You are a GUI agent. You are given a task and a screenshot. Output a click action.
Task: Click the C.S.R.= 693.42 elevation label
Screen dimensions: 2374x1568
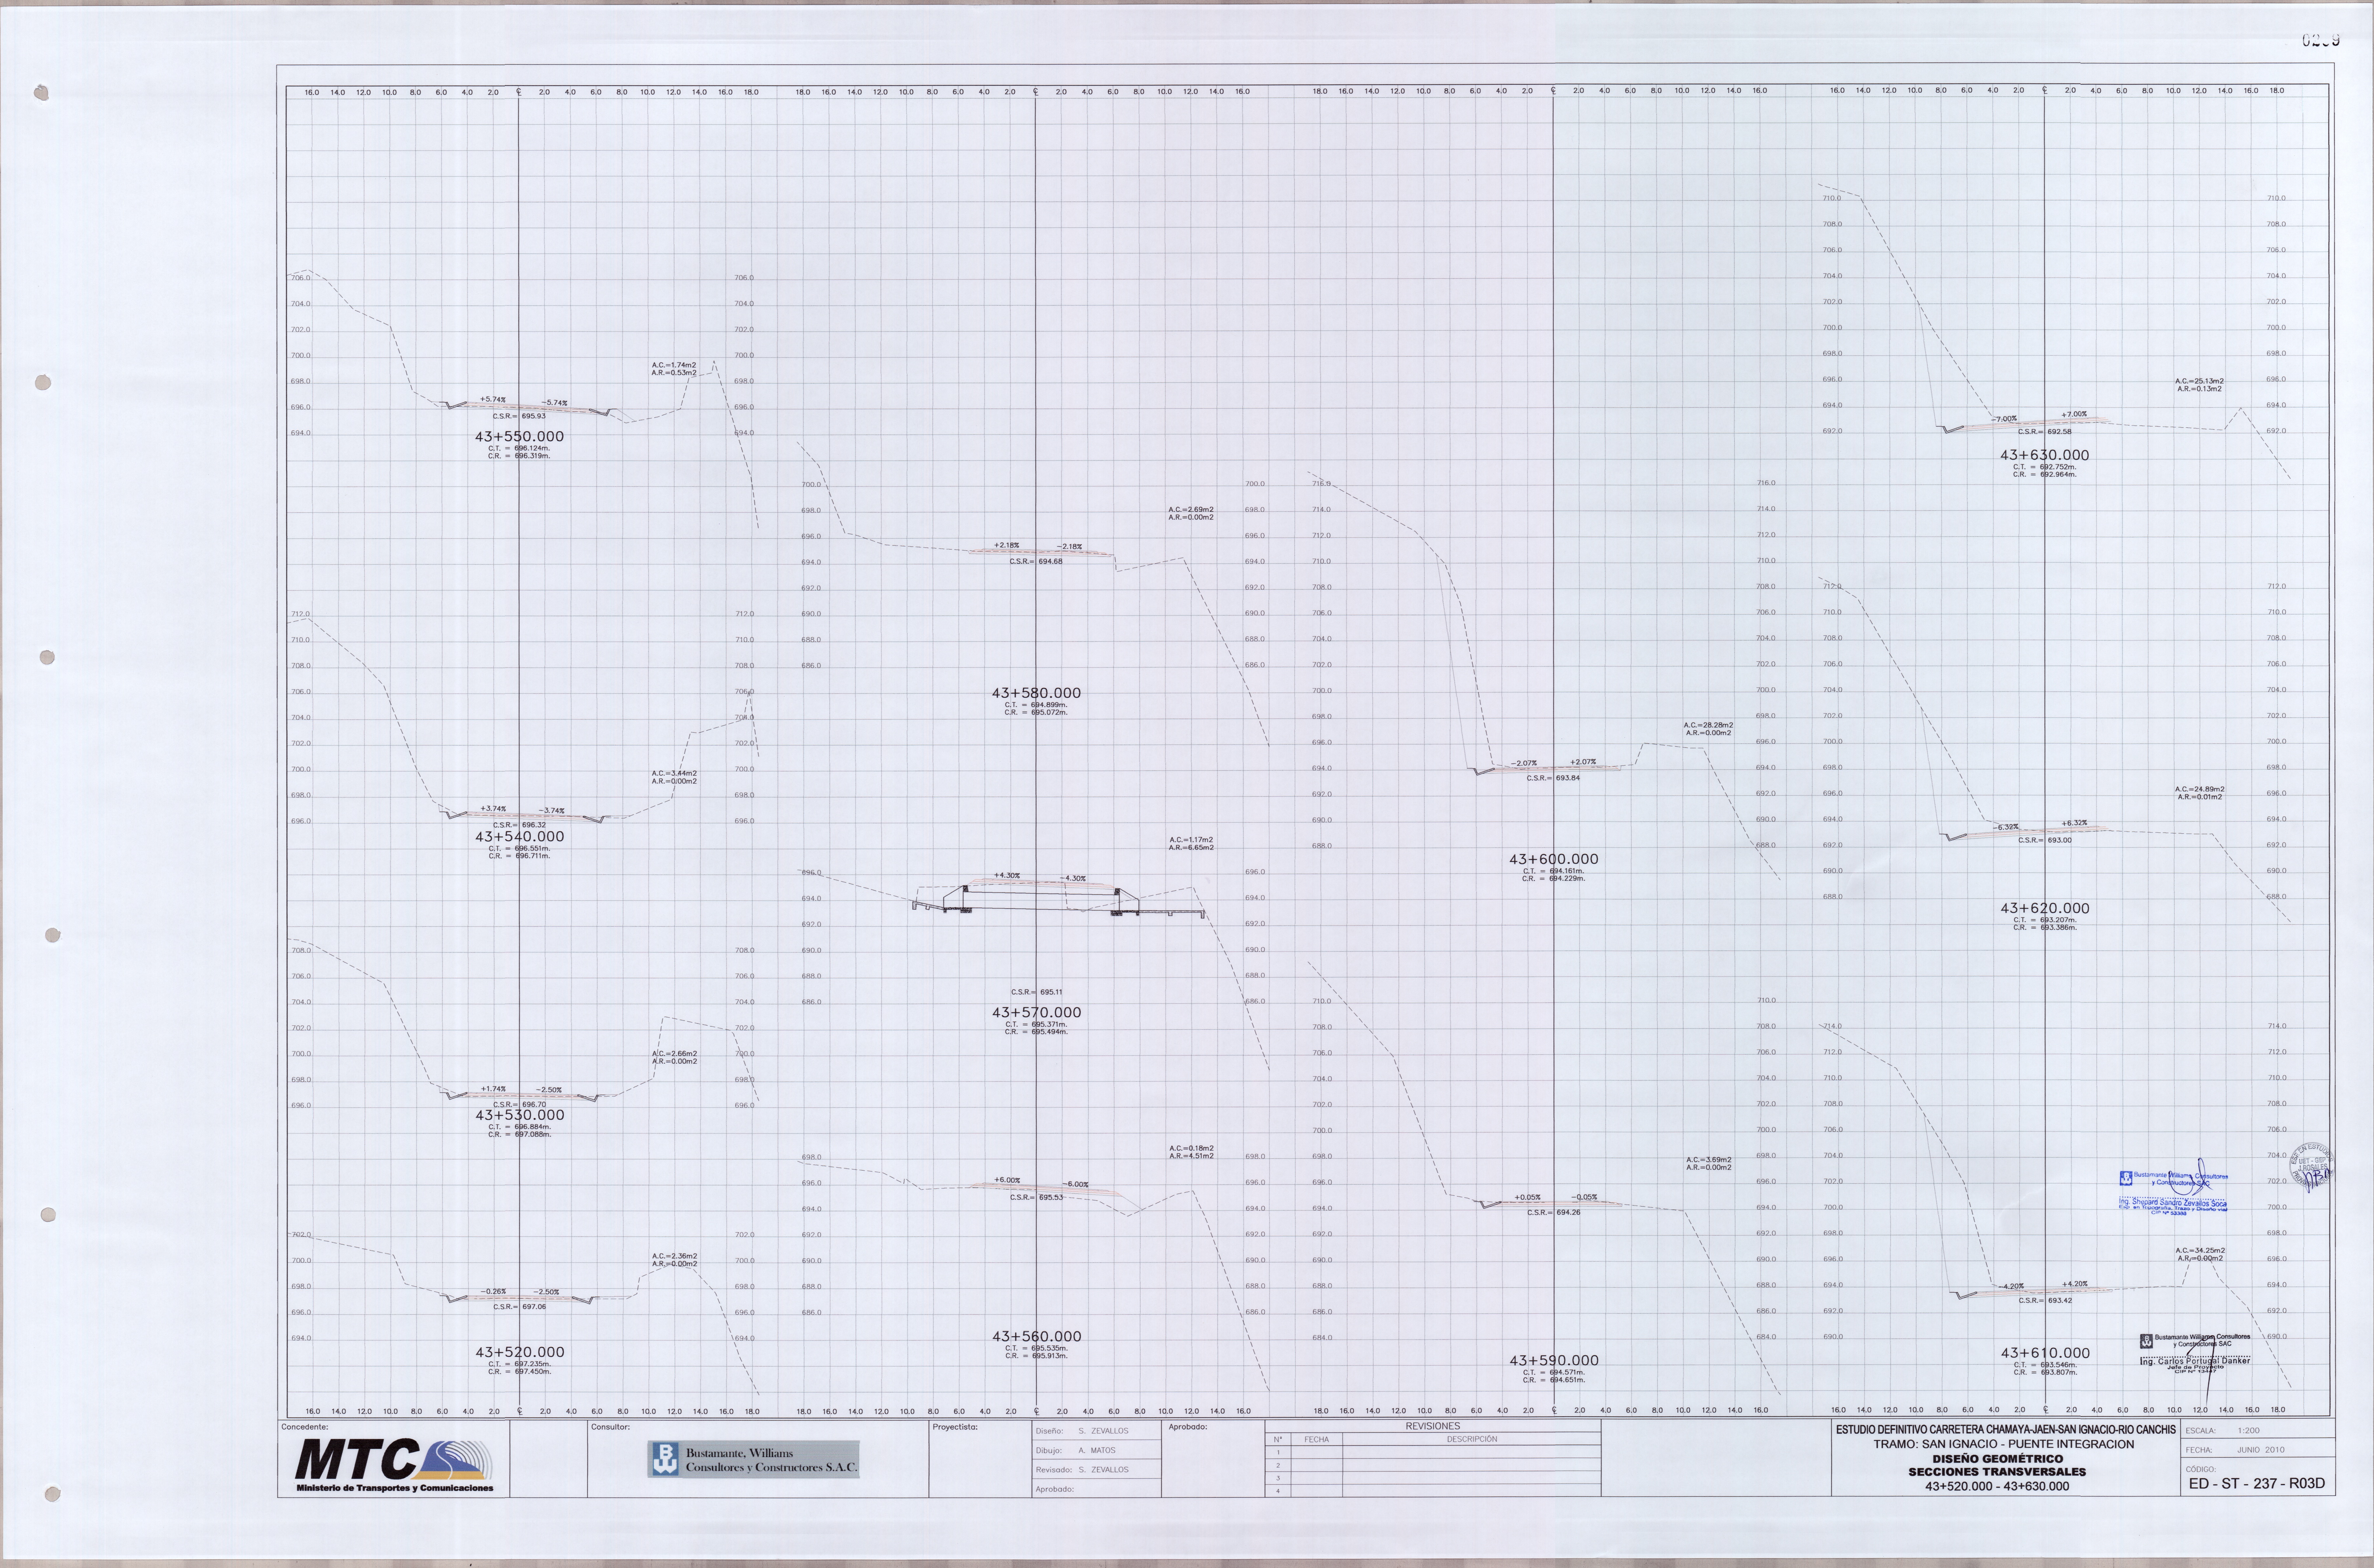(x=2044, y=1301)
